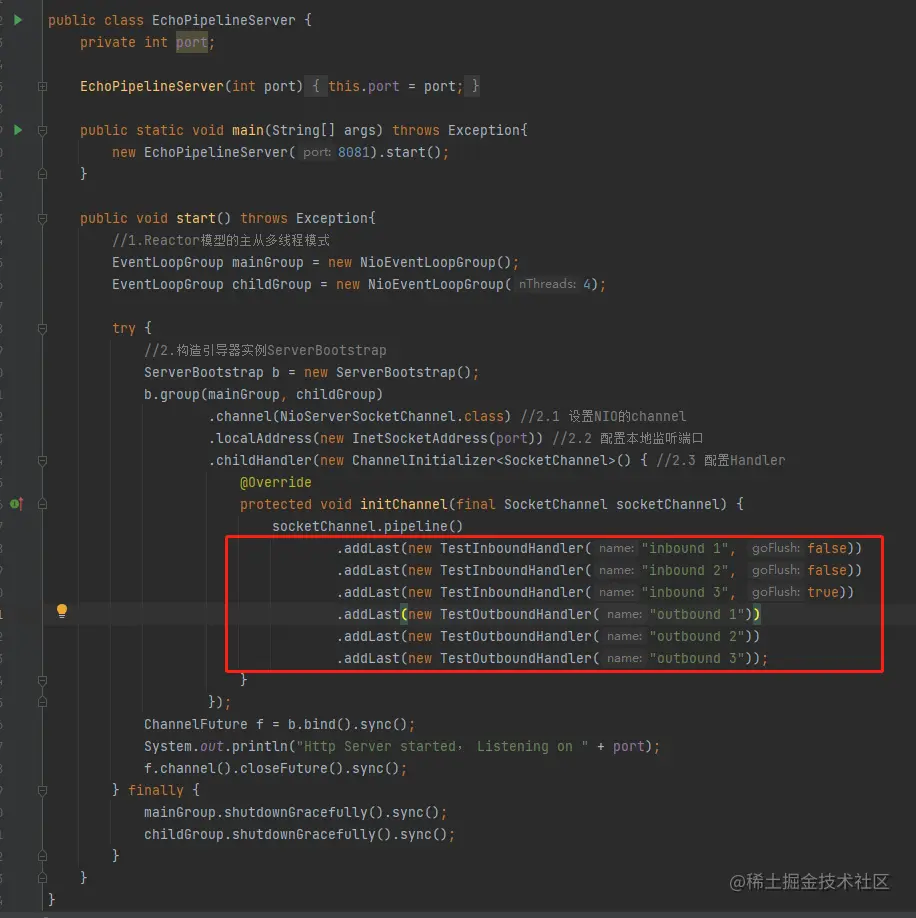Click the string "inbound 1"
Screen dimensions: 916x918
pos(685,549)
